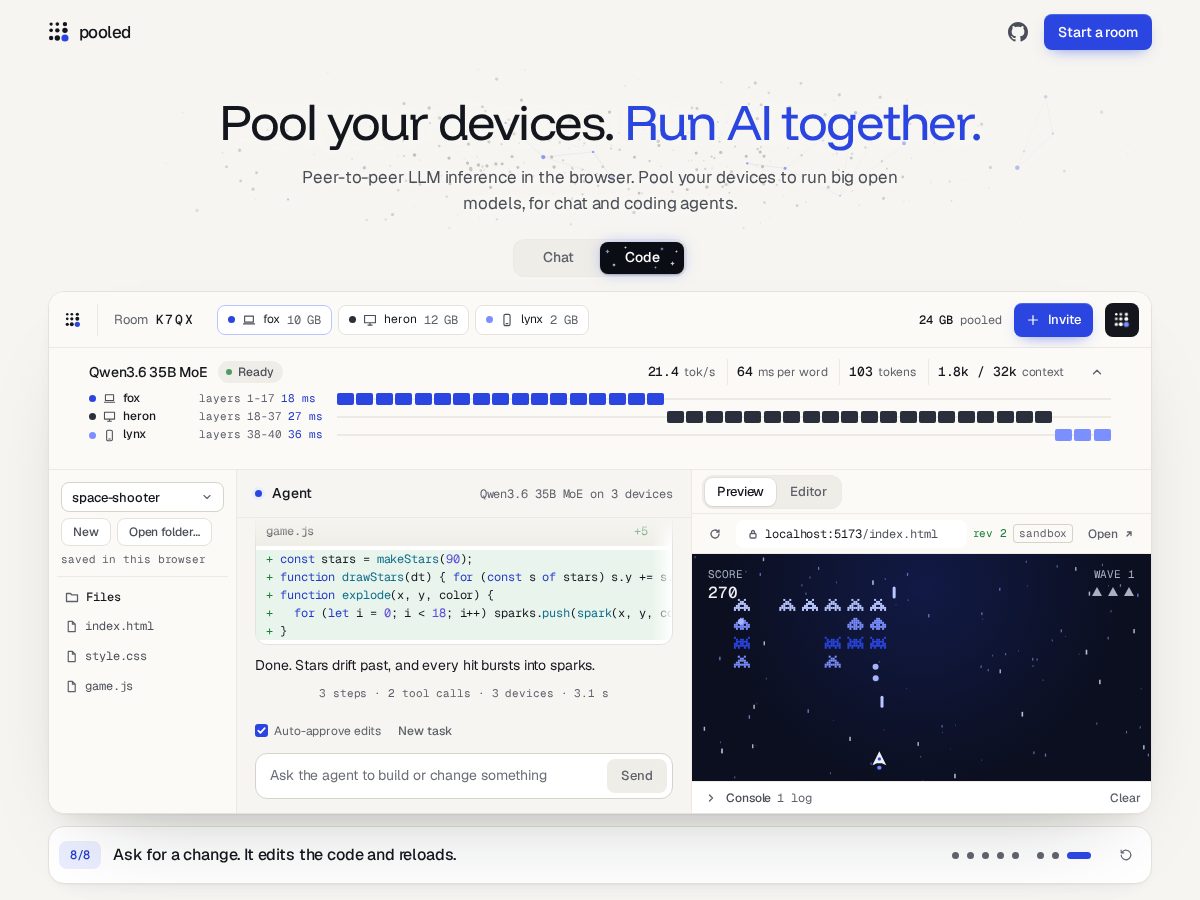The width and height of the screenshot is (1200, 900).
Task: Expand the Console log chevron
Action: (711, 798)
